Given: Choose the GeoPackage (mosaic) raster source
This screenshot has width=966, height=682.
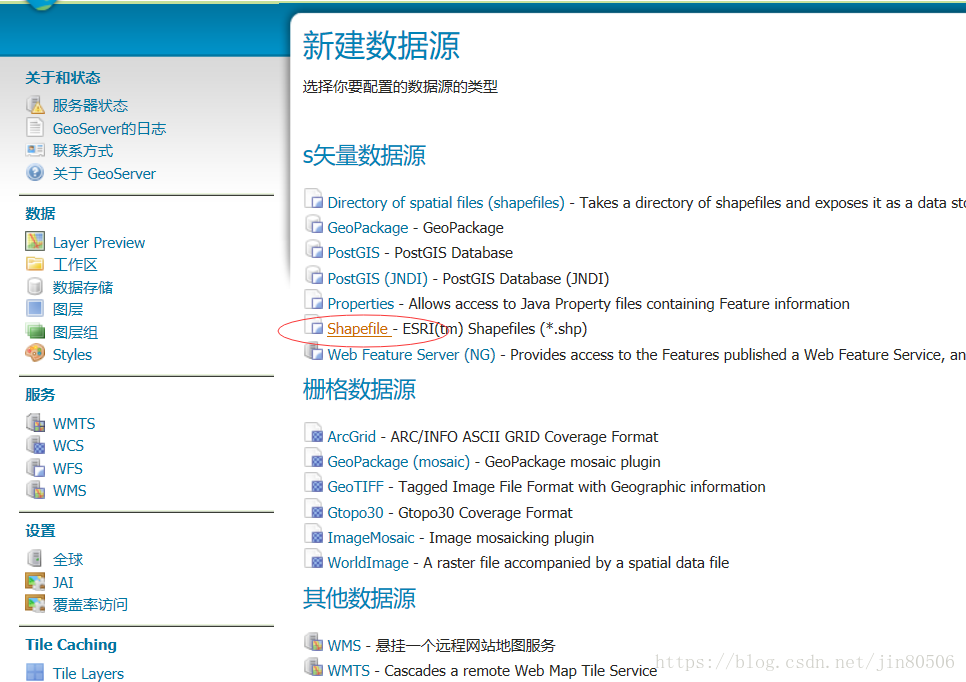Looking at the screenshot, I should (x=399, y=462).
